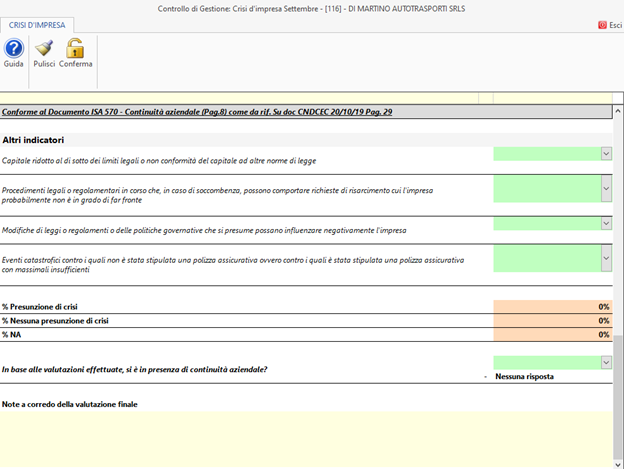Click the % NA orange value cell
The height and width of the screenshot is (469, 624).
[552, 334]
